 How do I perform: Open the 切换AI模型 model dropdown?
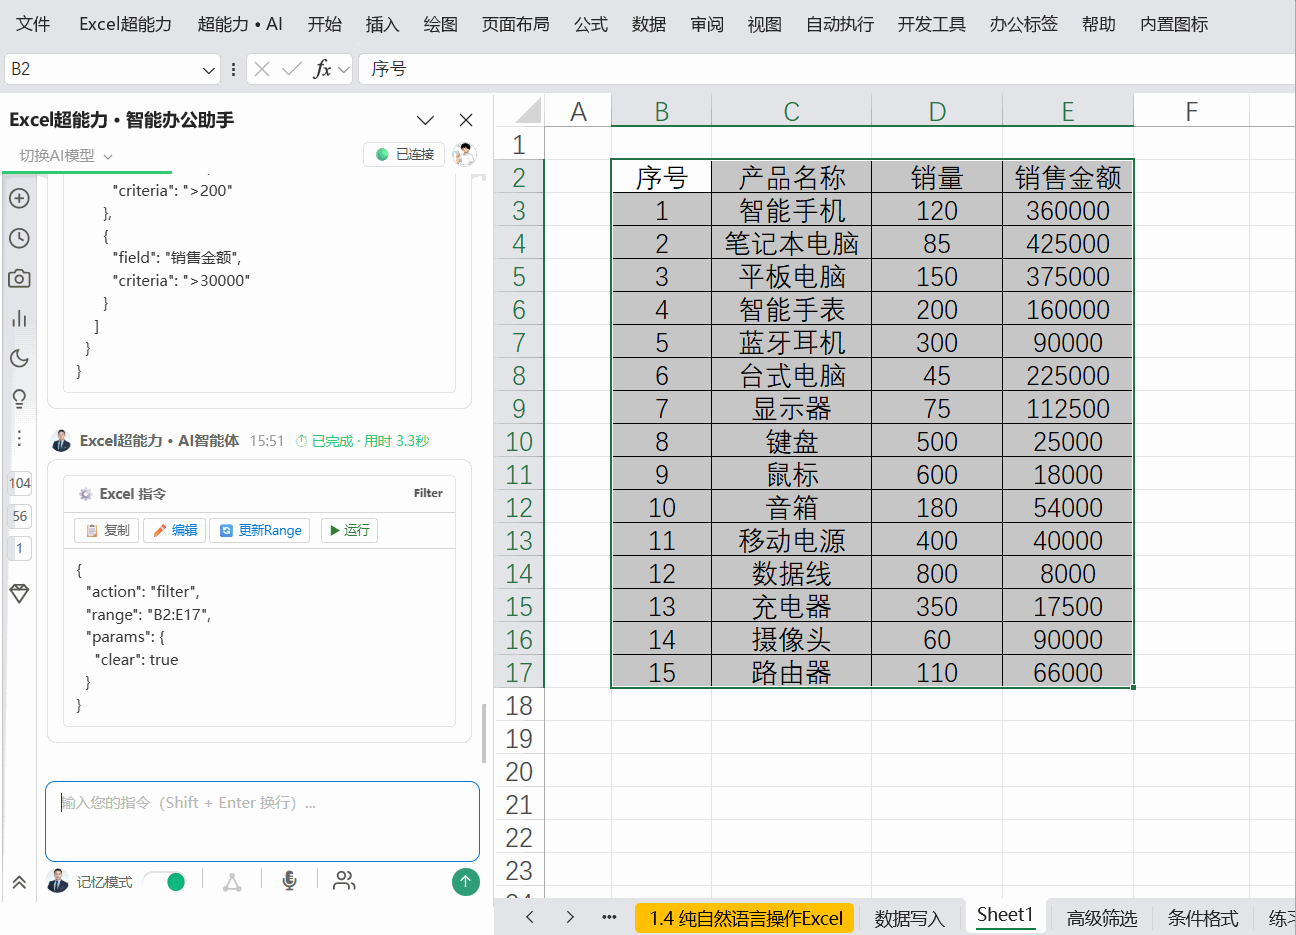point(66,155)
